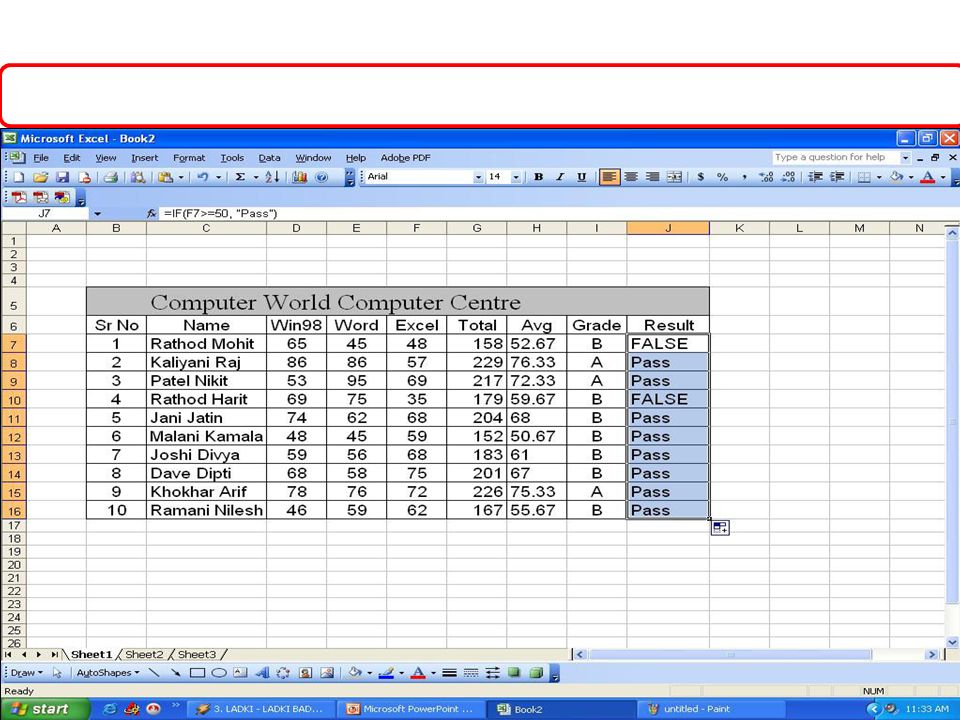The image size is (960, 720).
Task: Click the Undo arrow icon
Action: point(203,177)
